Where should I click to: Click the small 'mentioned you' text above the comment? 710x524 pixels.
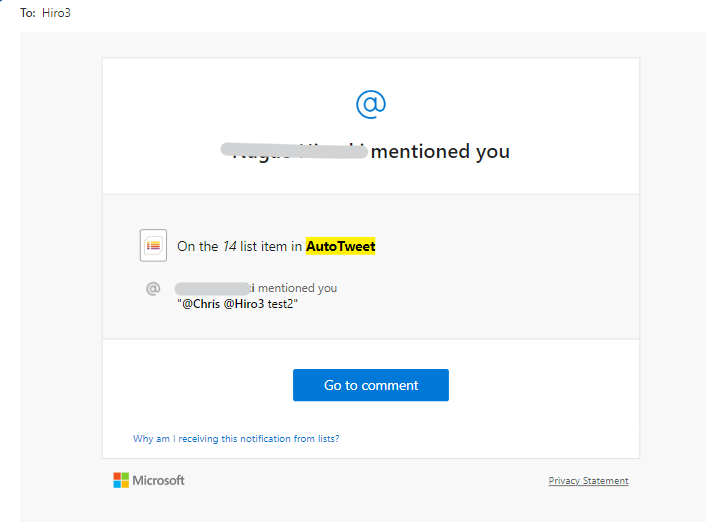[298, 288]
